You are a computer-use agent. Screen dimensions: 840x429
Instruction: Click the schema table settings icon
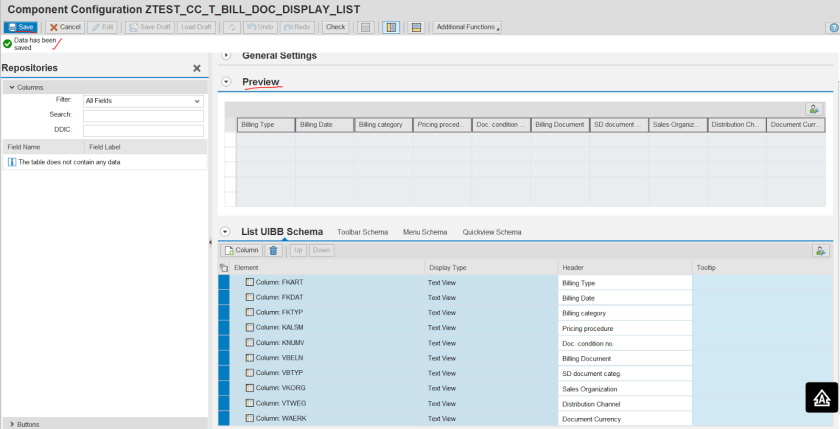[x=821, y=250]
